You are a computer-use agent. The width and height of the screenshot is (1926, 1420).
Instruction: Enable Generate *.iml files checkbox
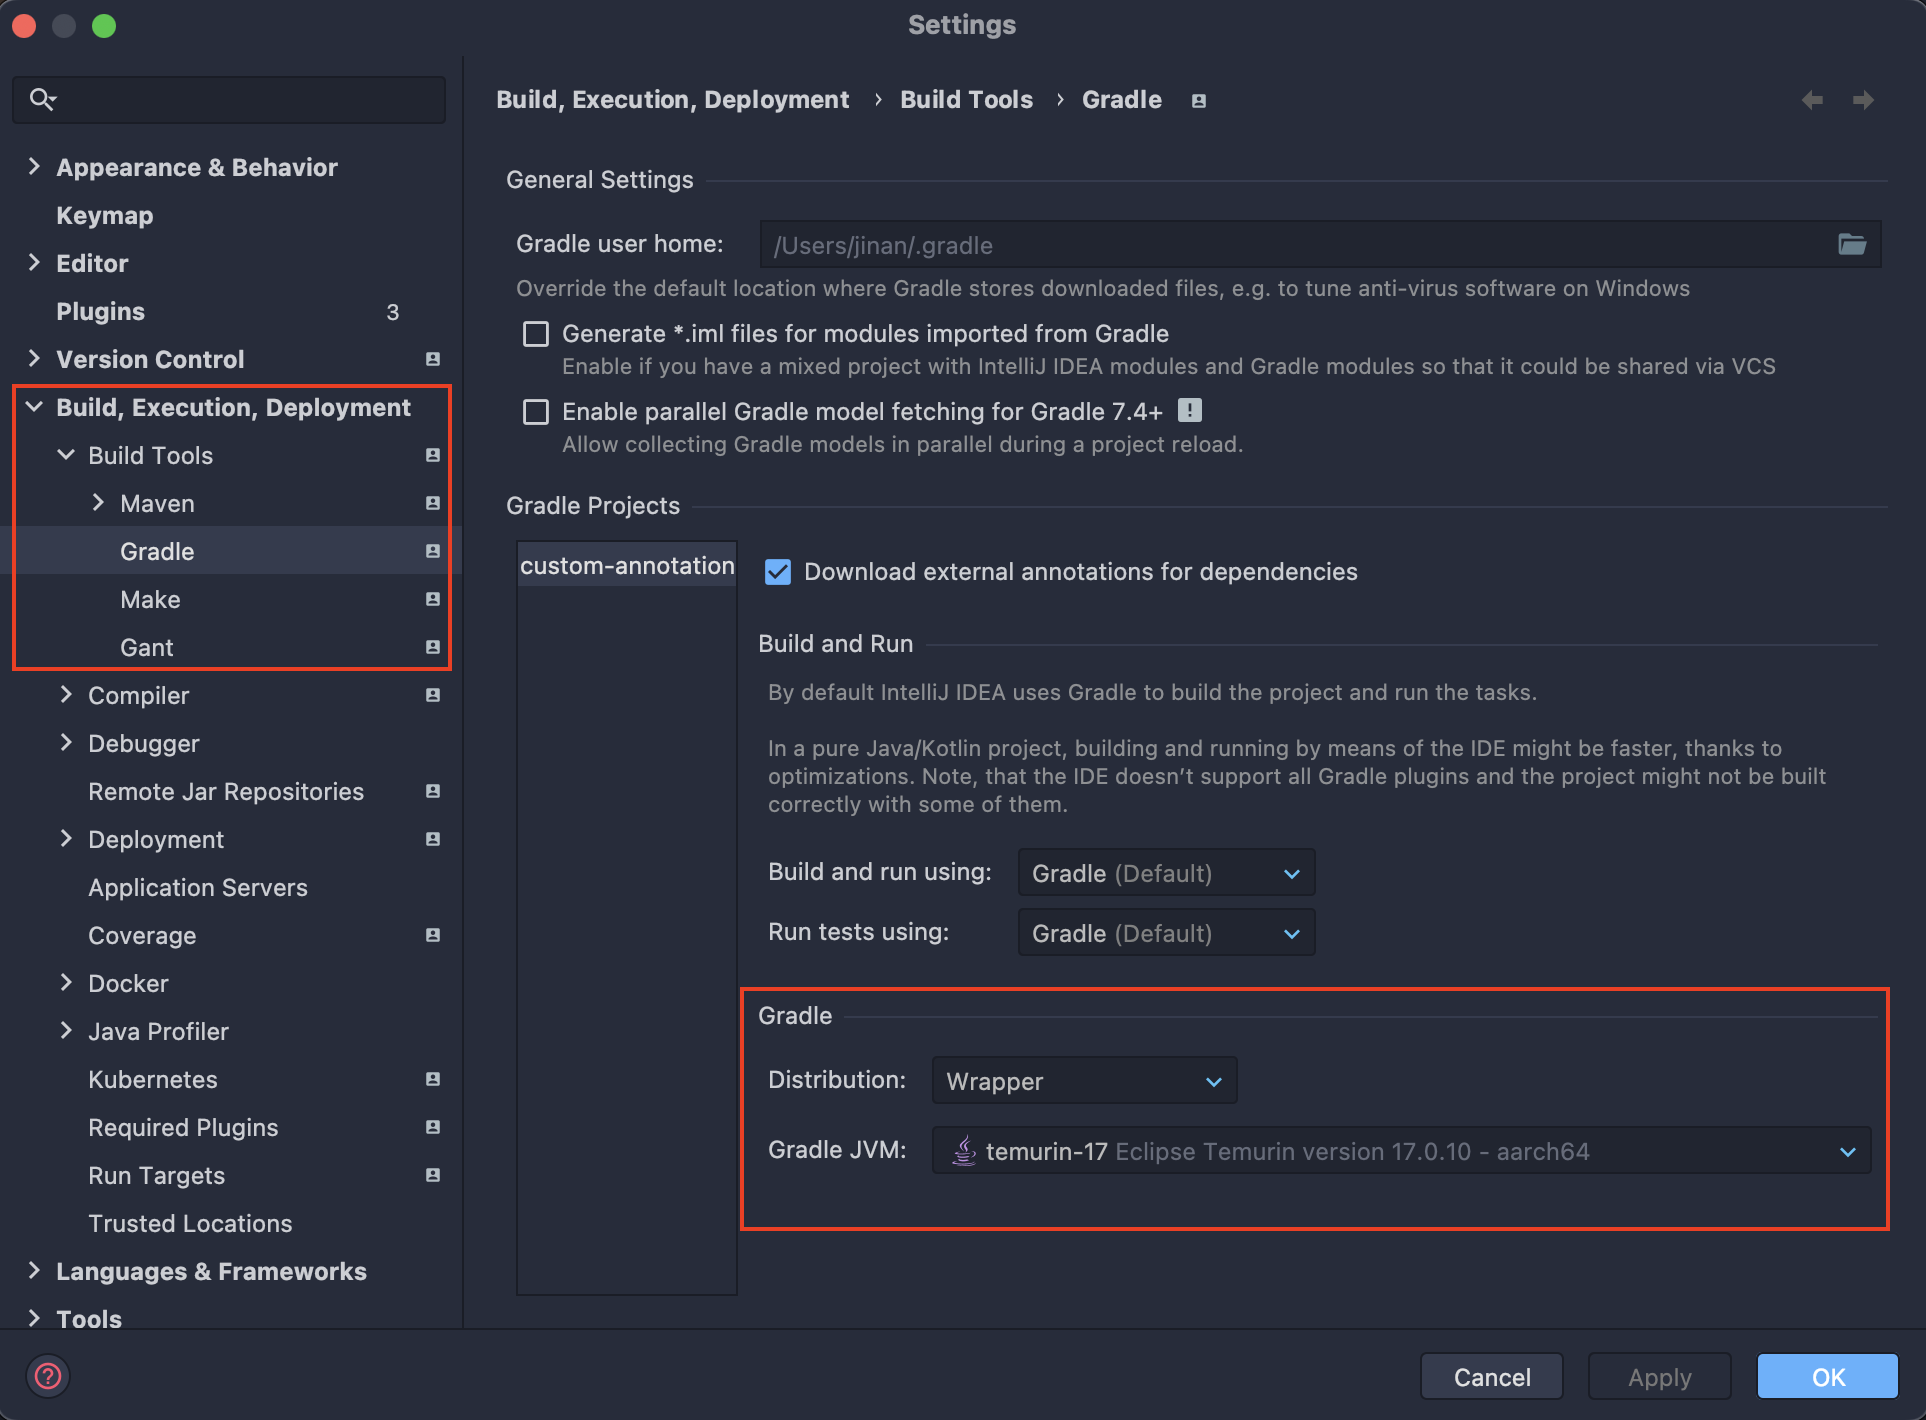[536, 334]
